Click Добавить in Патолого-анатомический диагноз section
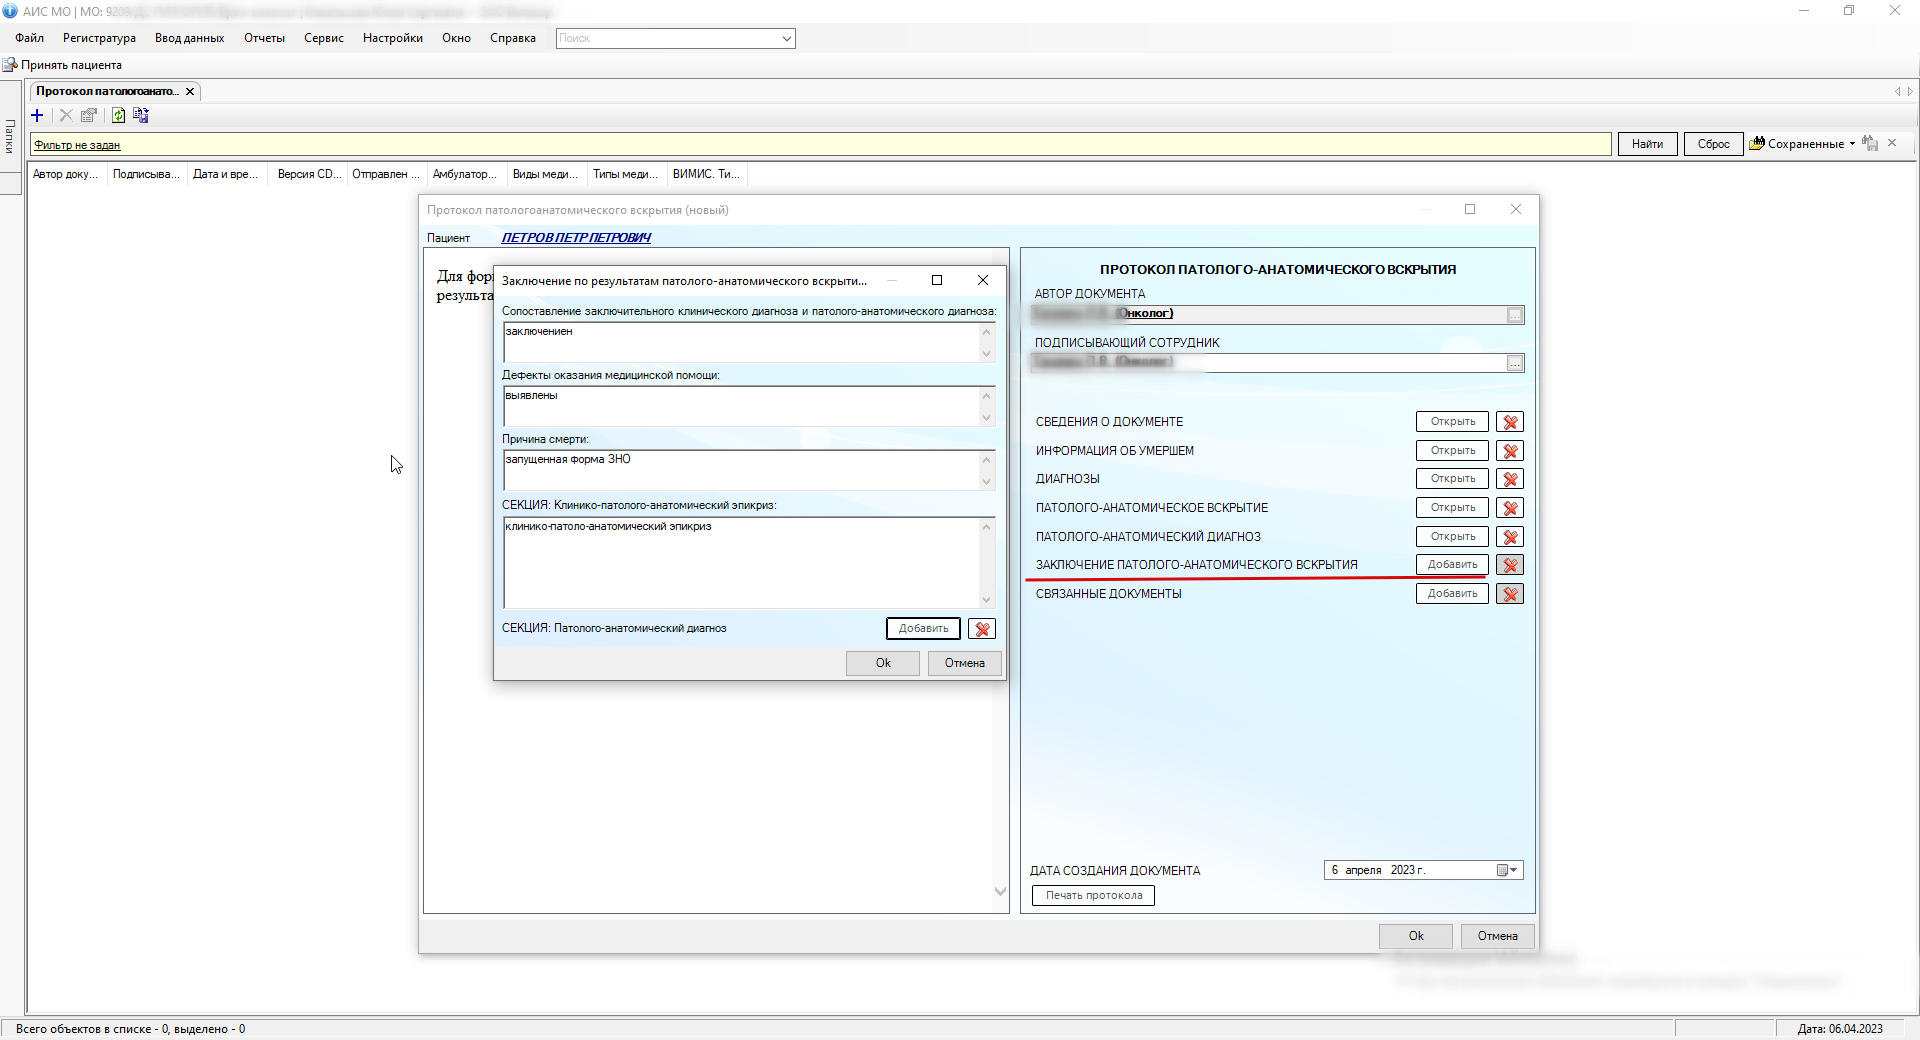1920x1040 pixels. click(923, 629)
